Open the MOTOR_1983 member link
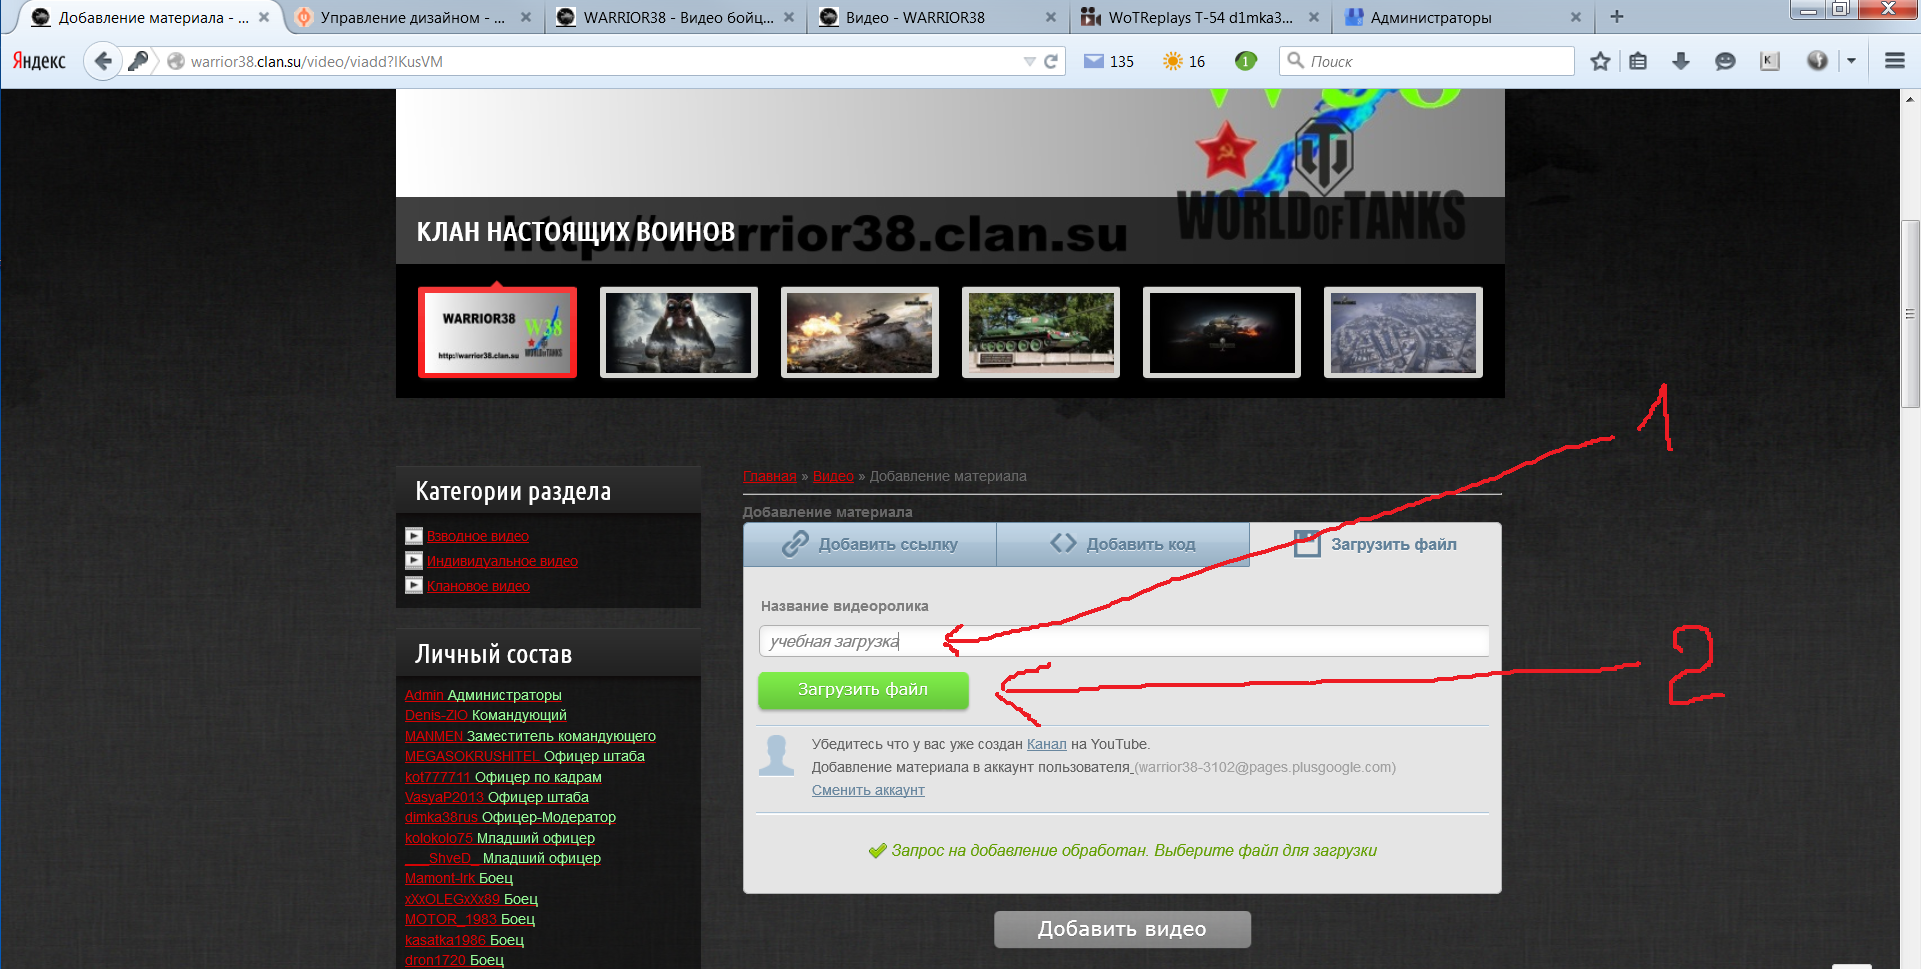The image size is (1921, 969). [x=451, y=919]
